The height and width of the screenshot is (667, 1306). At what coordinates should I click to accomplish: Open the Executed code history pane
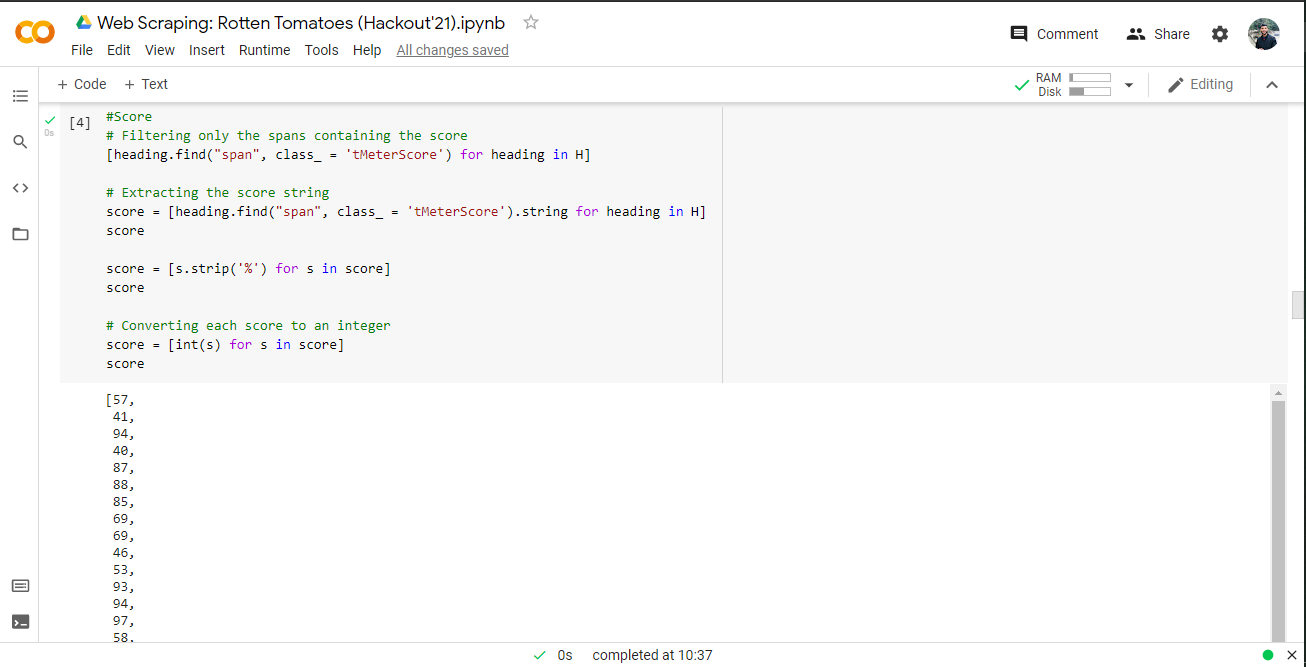[x=20, y=585]
